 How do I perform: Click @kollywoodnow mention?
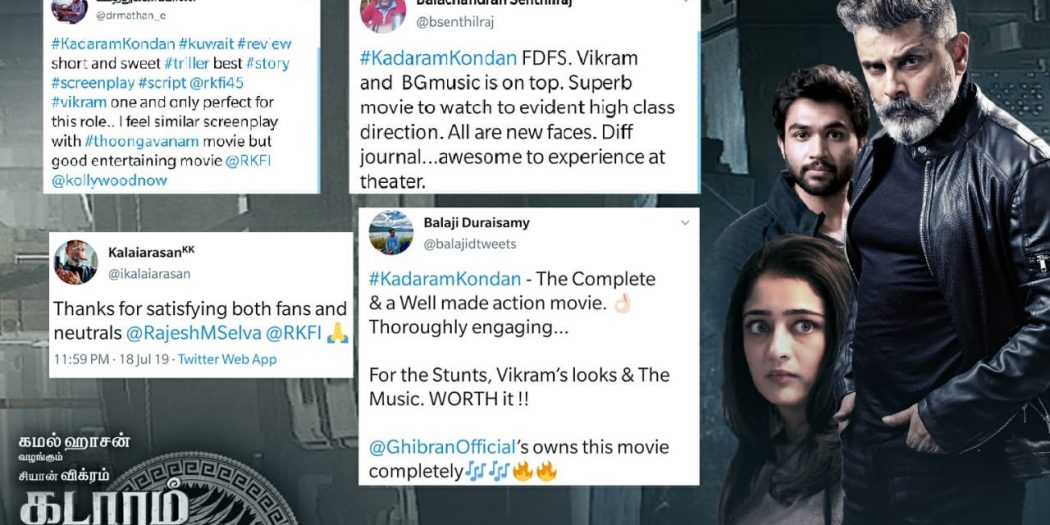108,181
